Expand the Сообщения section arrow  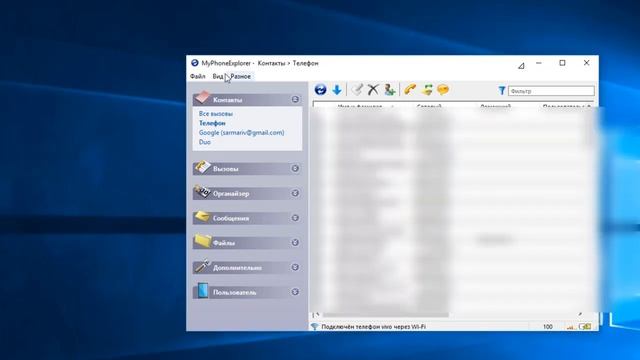click(295, 218)
